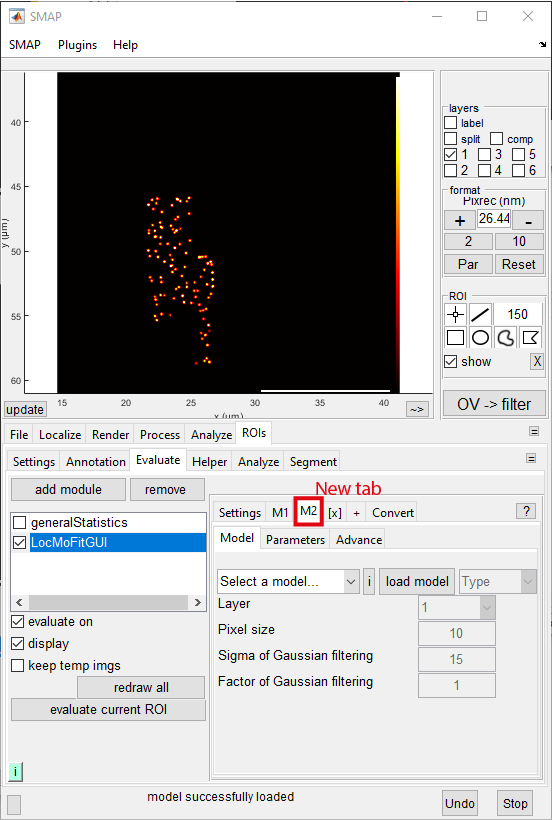Click the status indicator box at bottom-left

[14, 804]
